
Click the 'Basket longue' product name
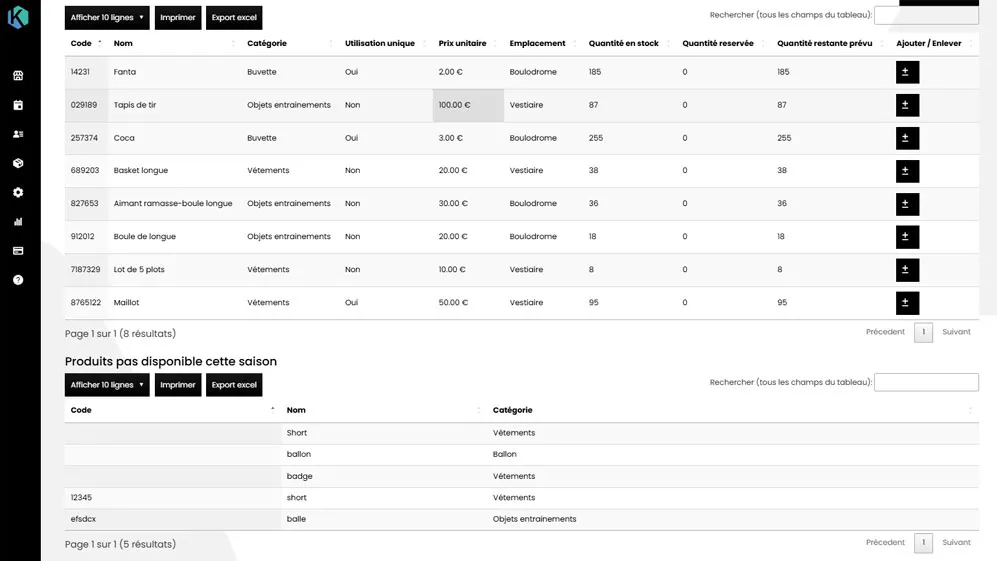[x=141, y=170]
